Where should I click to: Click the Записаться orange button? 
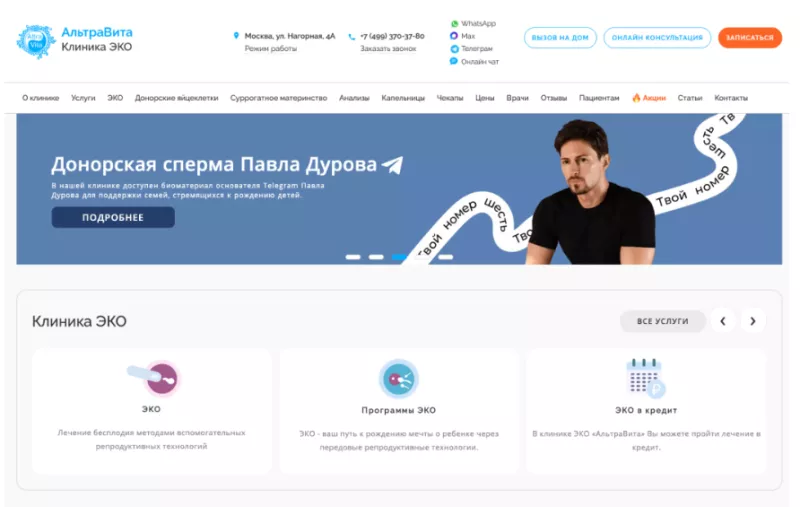[x=749, y=38]
